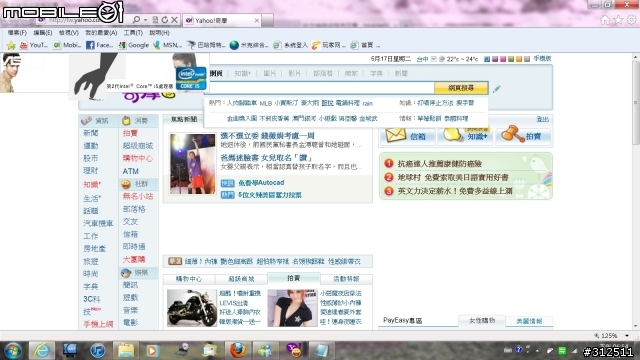Open compatibility view page icon
This screenshot has width=640, height=360.
(x=155, y=20)
